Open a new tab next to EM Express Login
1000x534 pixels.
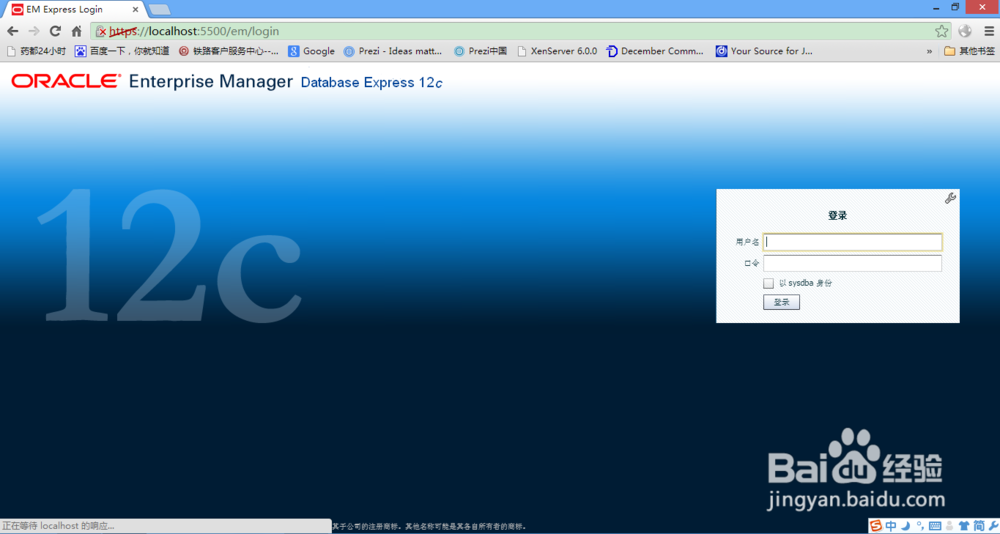(159, 10)
